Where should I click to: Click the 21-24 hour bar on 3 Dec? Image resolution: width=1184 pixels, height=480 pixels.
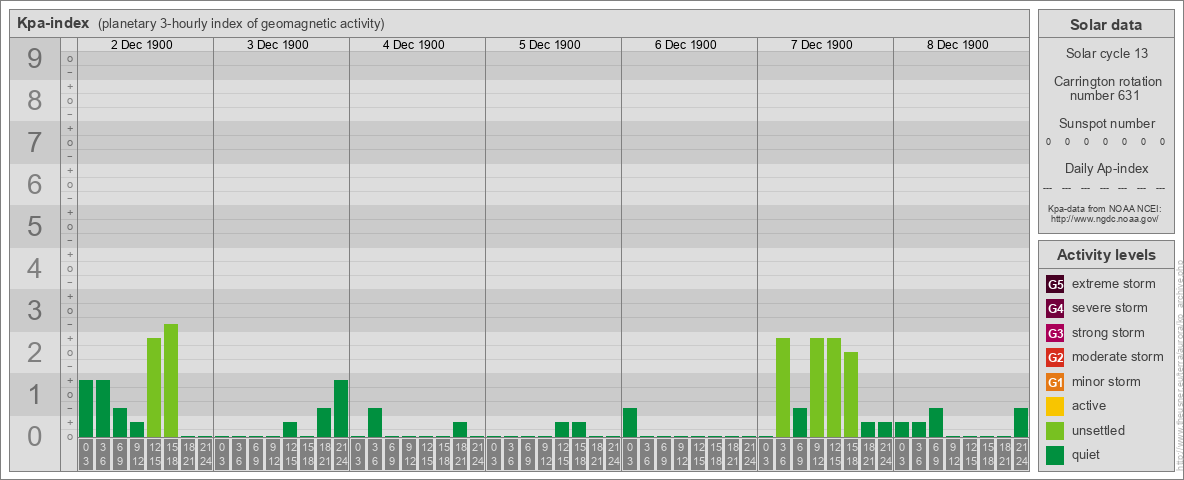coord(341,408)
